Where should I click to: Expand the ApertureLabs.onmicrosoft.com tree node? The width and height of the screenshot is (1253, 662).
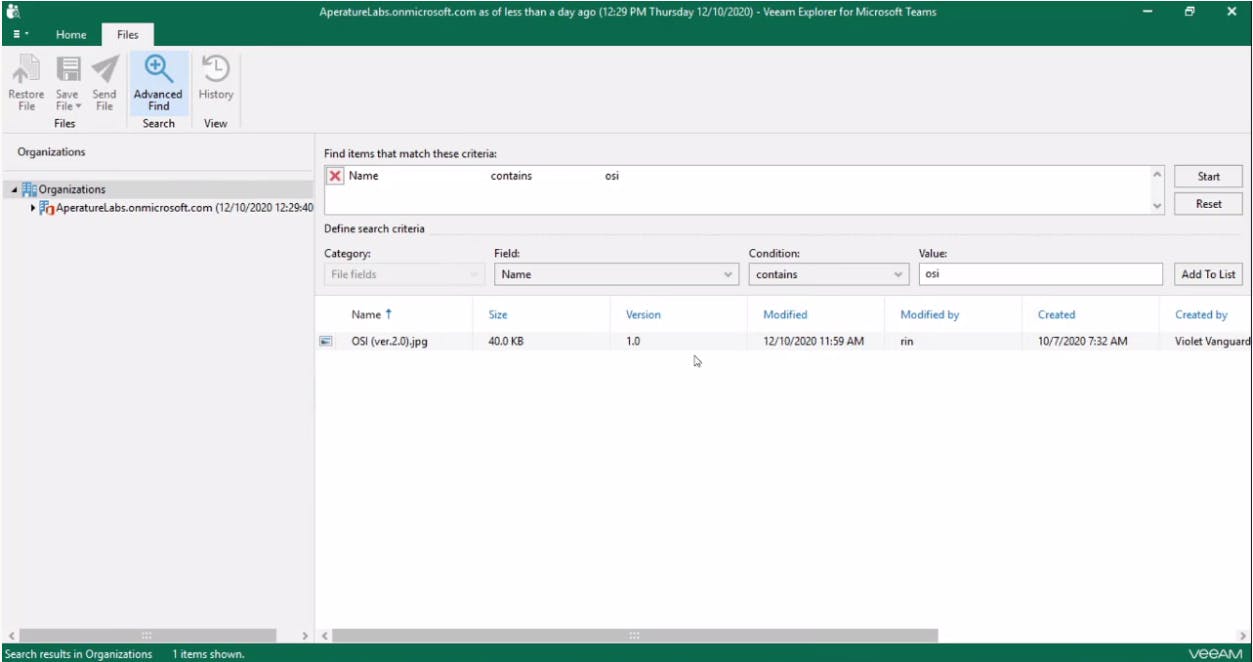(33, 208)
